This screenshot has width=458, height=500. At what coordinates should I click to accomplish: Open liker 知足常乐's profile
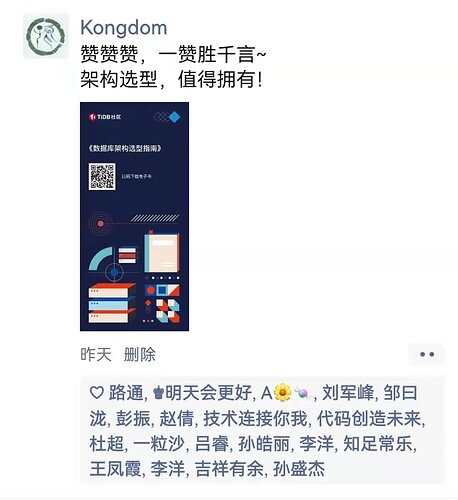378,444
